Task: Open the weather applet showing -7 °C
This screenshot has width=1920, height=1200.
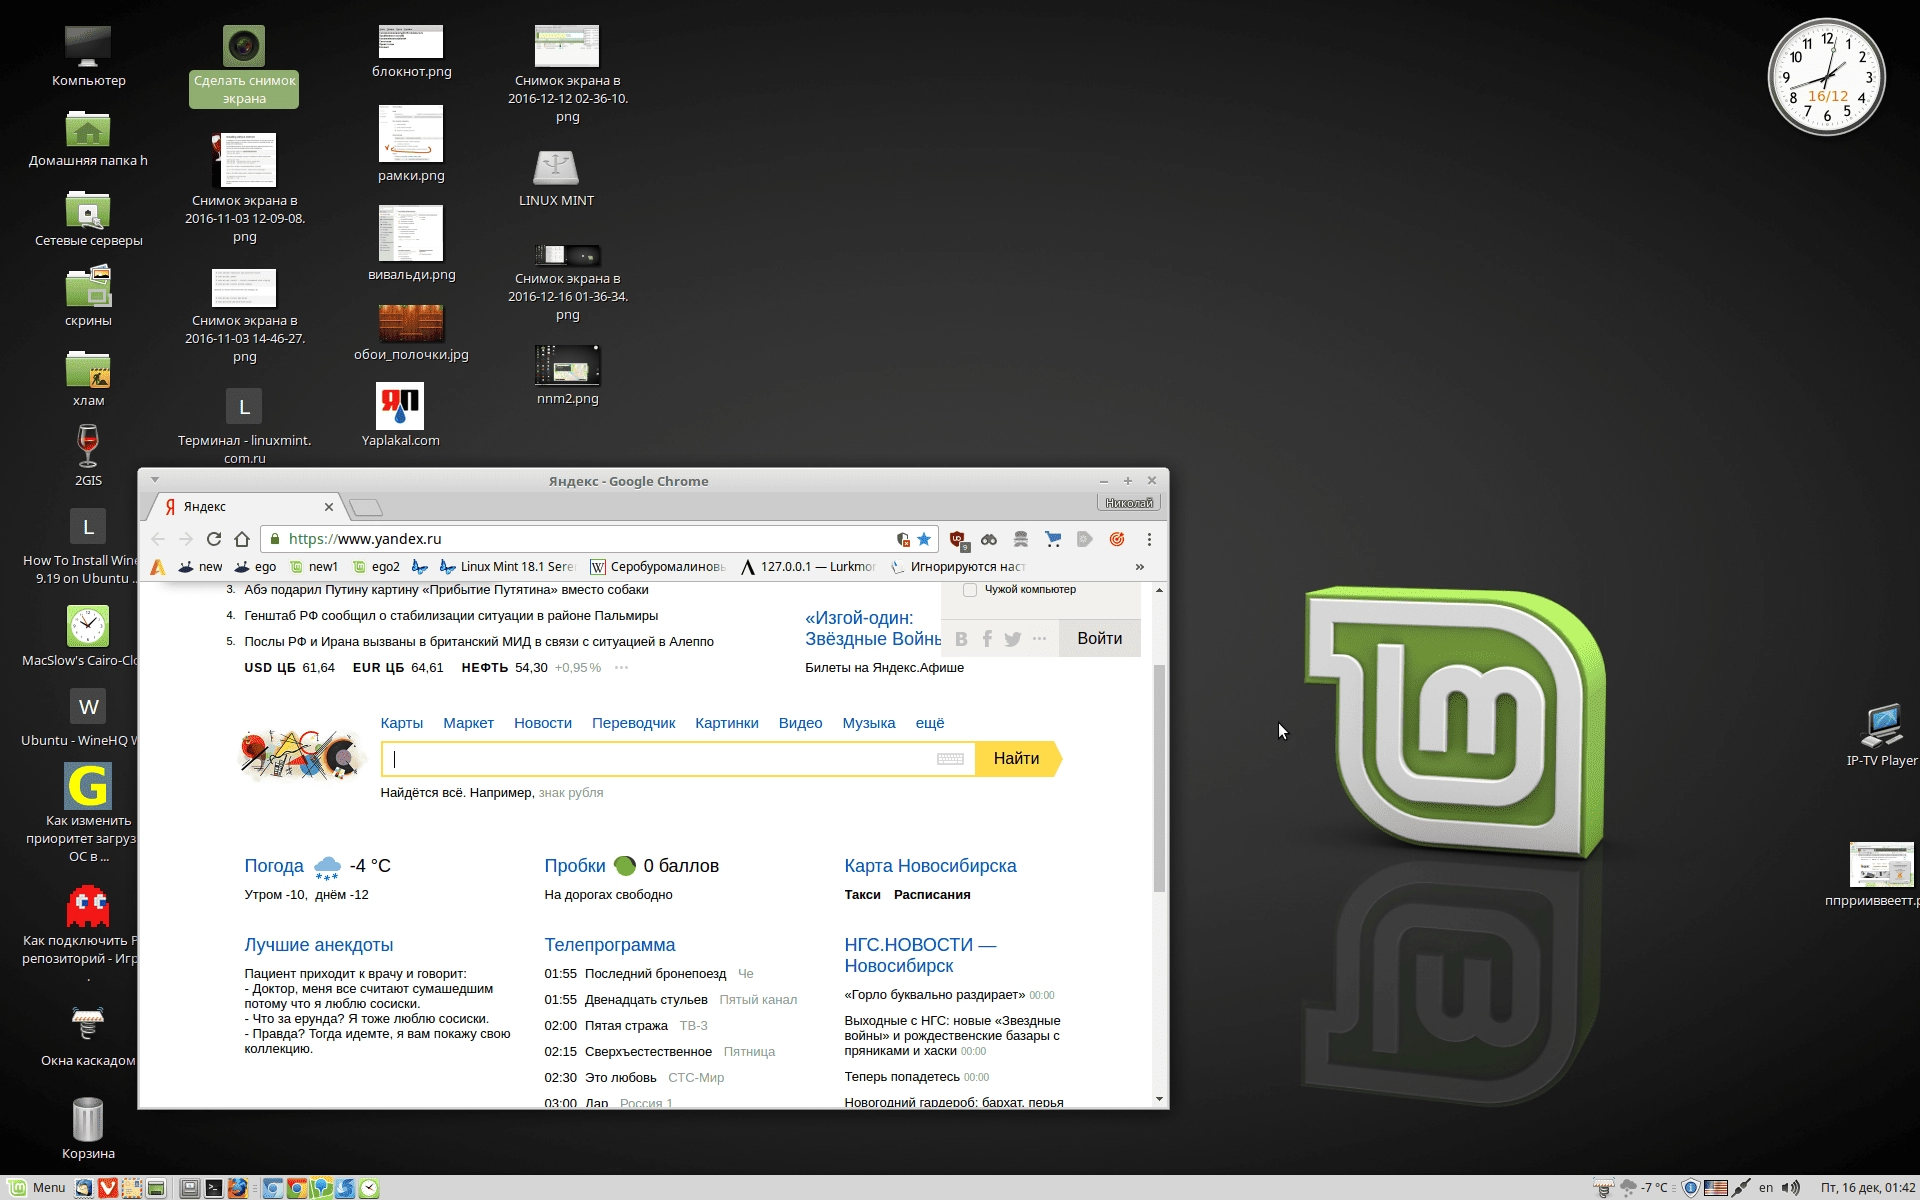Action: click(x=1644, y=1188)
